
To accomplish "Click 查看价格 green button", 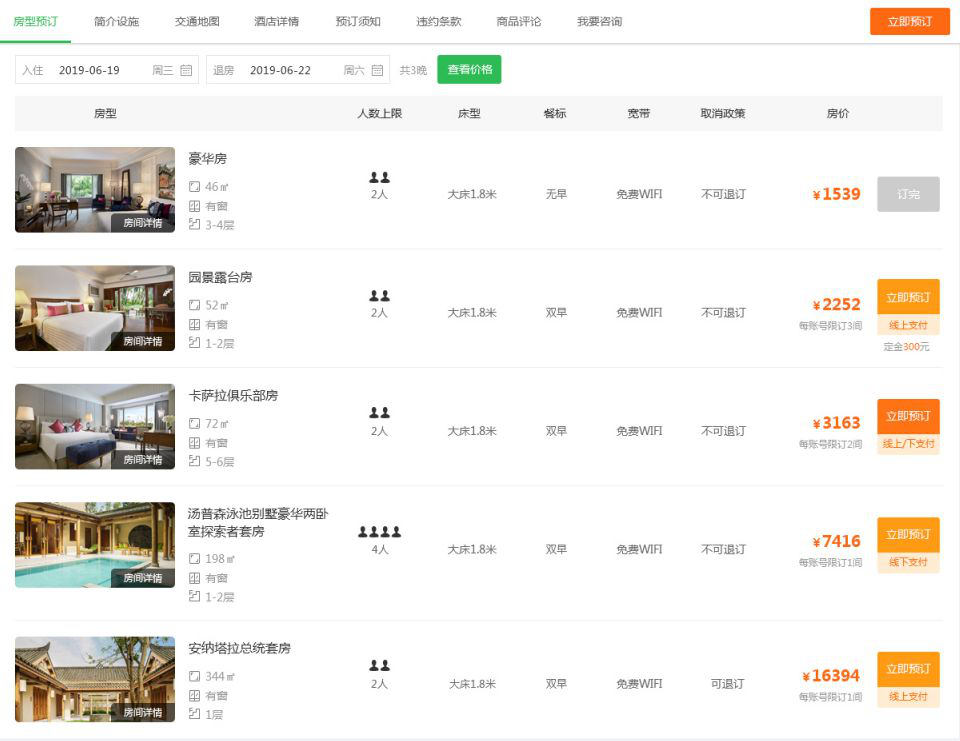I will [469, 70].
